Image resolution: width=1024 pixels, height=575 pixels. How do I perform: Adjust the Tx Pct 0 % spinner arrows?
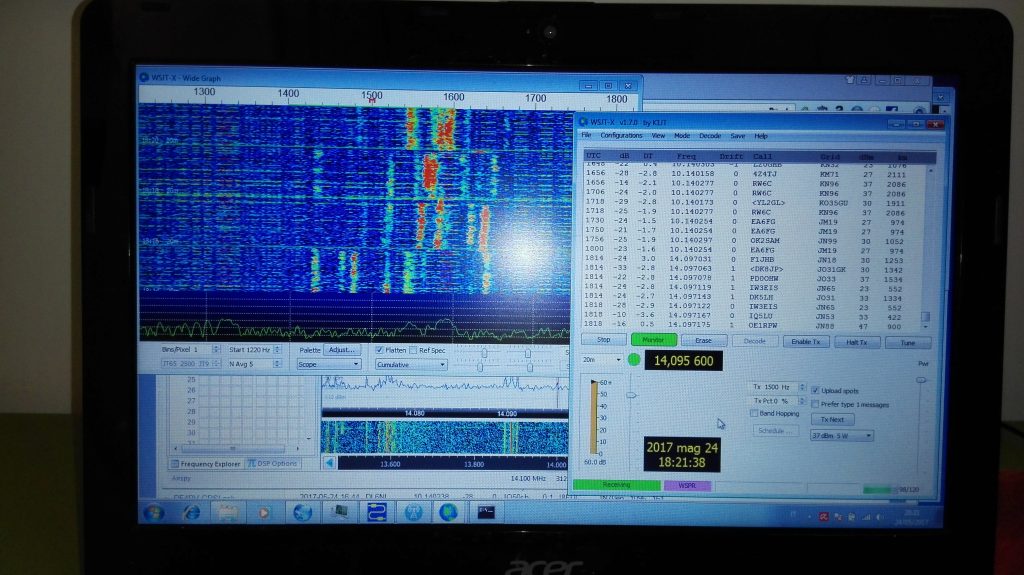(802, 401)
